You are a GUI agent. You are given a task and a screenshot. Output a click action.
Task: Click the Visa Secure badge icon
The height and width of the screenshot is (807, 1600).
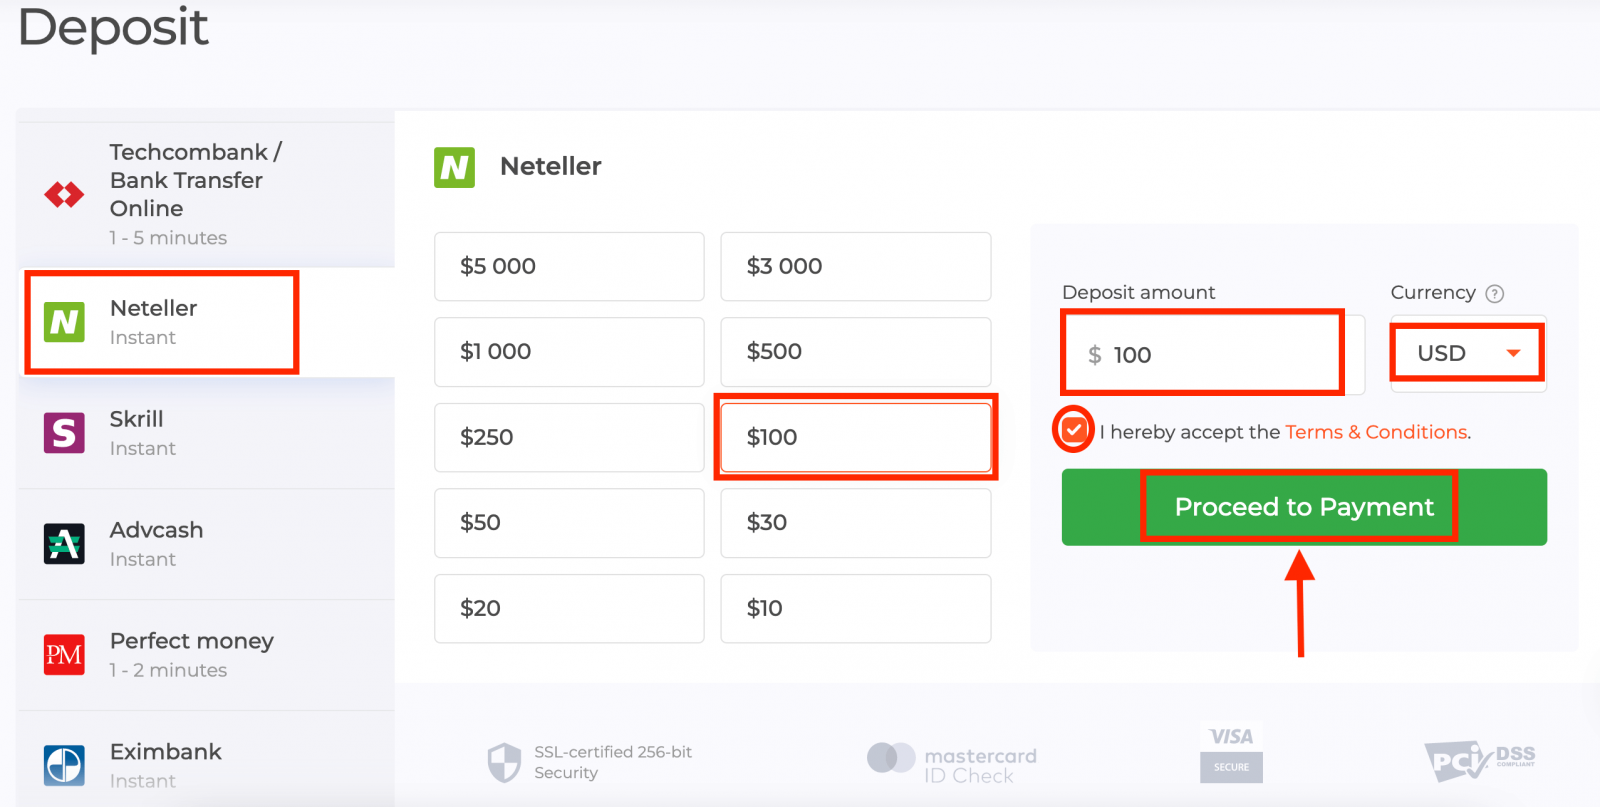[1231, 753]
